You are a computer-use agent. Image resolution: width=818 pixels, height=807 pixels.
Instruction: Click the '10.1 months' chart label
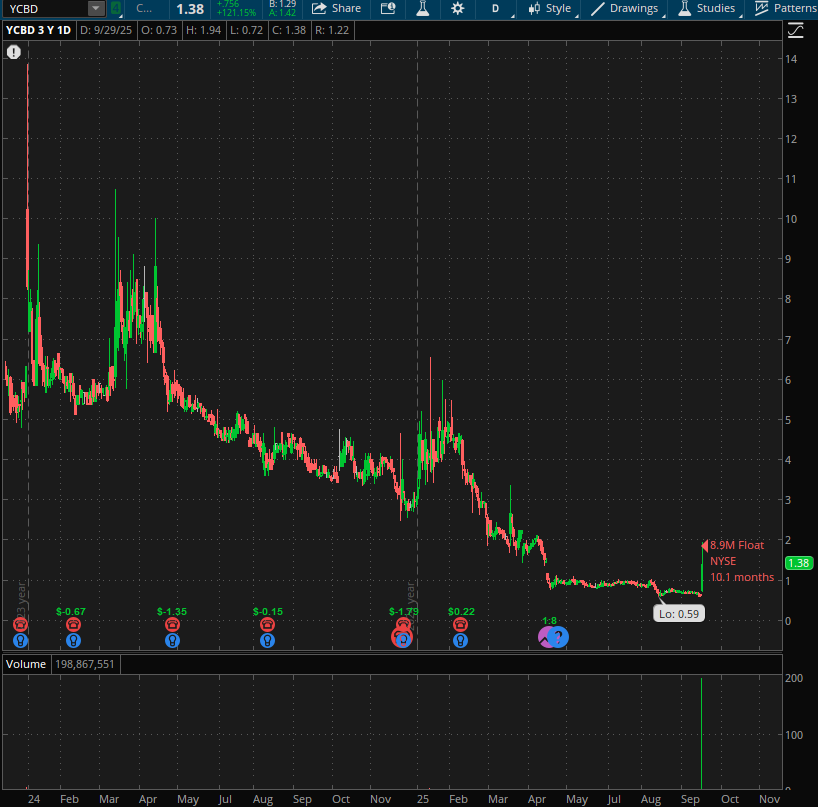click(742, 577)
